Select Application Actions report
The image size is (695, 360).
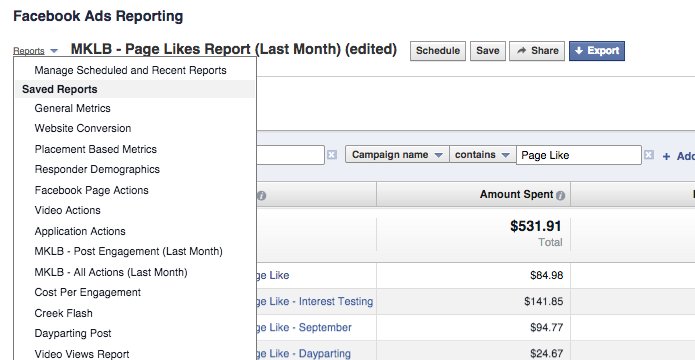pyautogui.click(x=80, y=231)
